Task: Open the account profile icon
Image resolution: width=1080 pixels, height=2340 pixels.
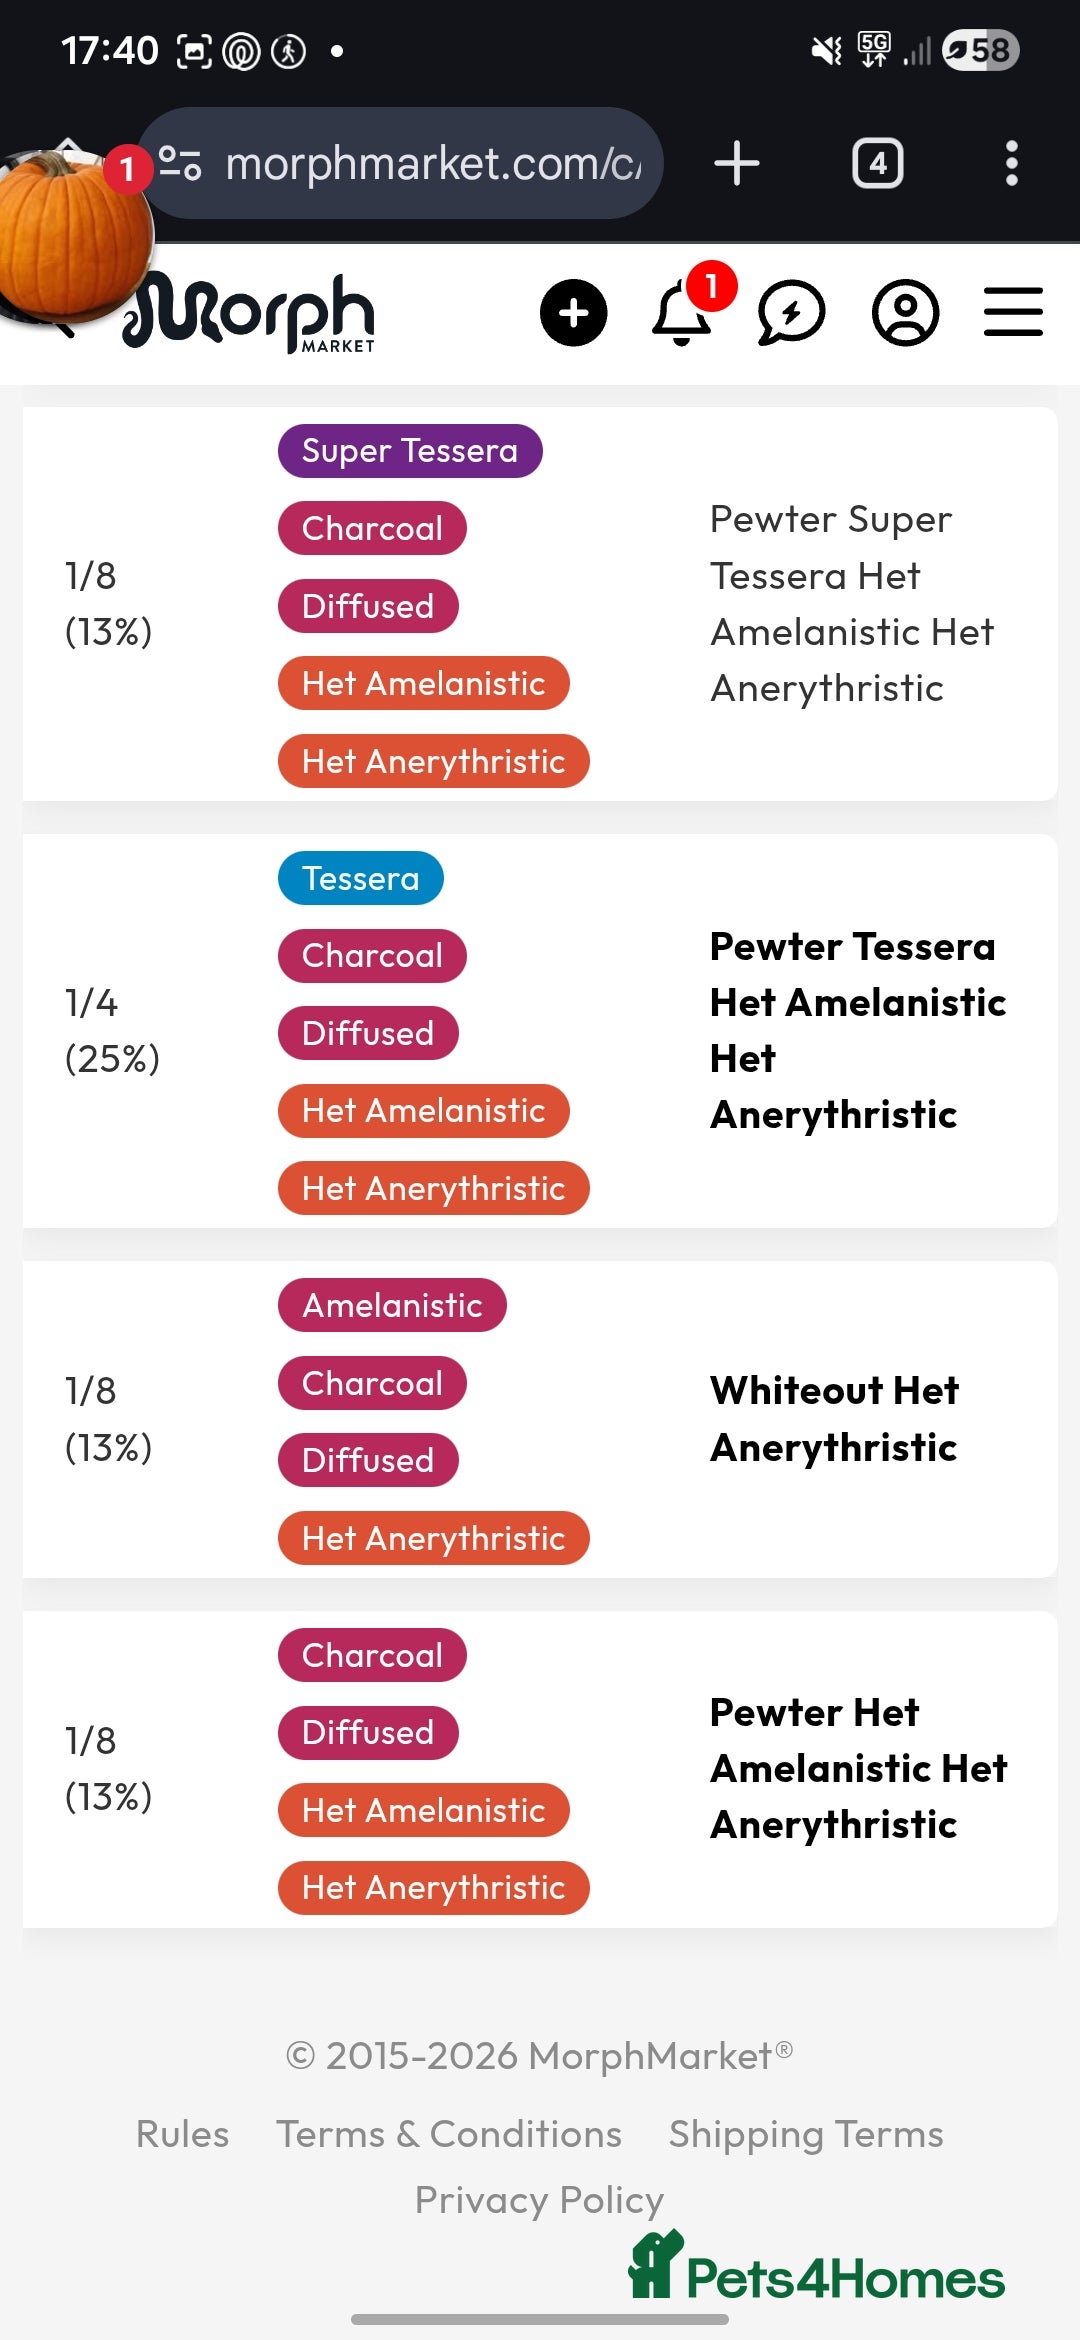Action: (x=905, y=314)
